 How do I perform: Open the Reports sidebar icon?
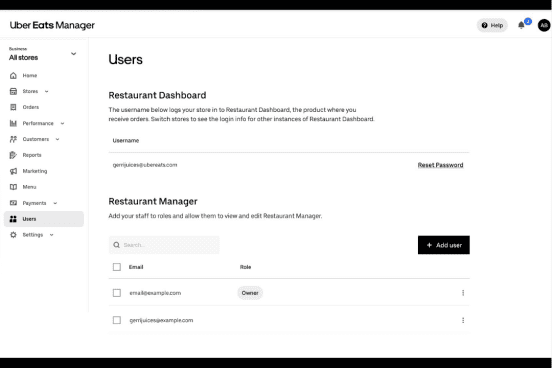pyautogui.click(x=13, y=155)
